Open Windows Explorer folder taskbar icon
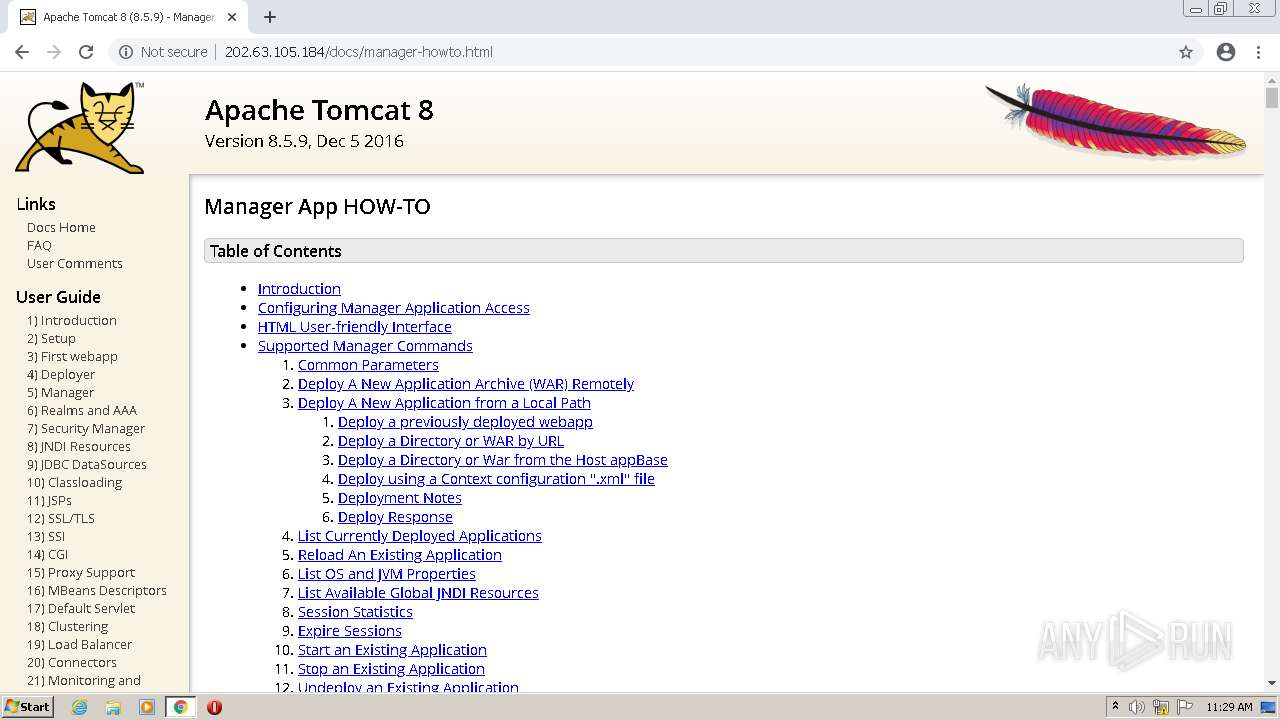This screenshot has width=1280, height=720. (113, 707)
